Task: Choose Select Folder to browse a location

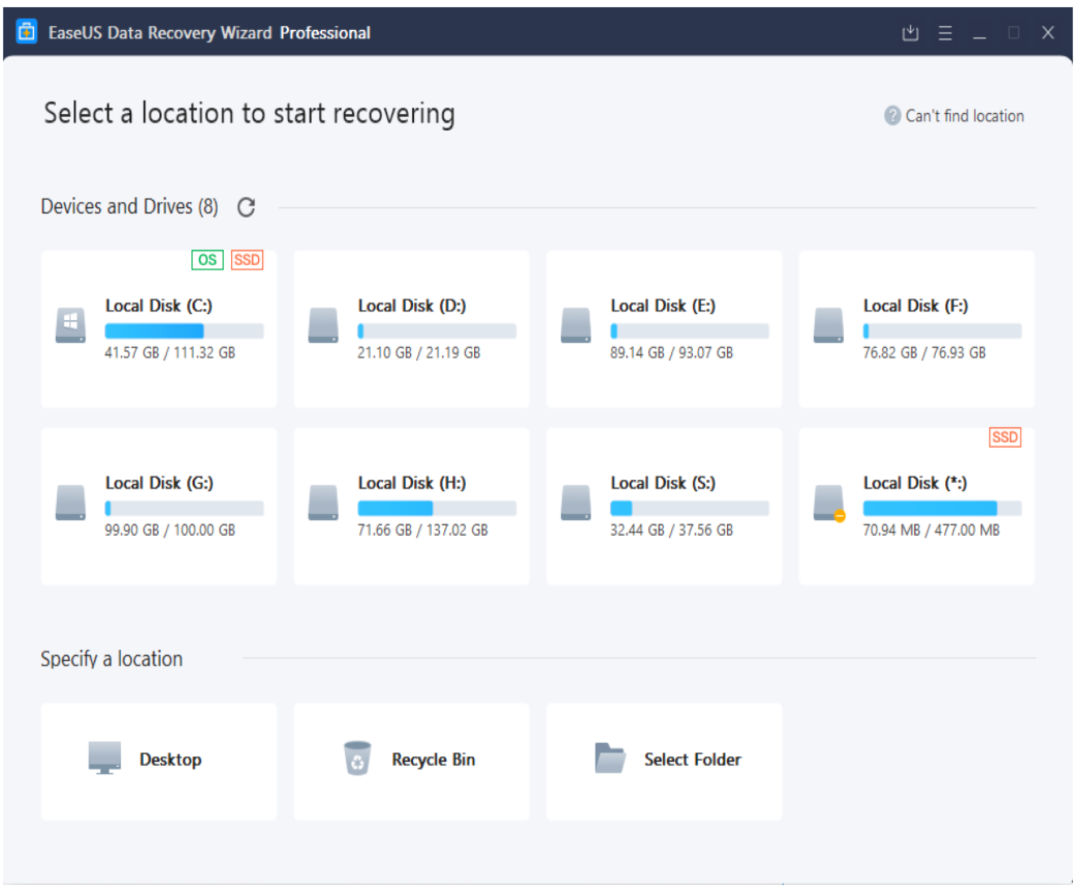Action: tap(664, 761)
